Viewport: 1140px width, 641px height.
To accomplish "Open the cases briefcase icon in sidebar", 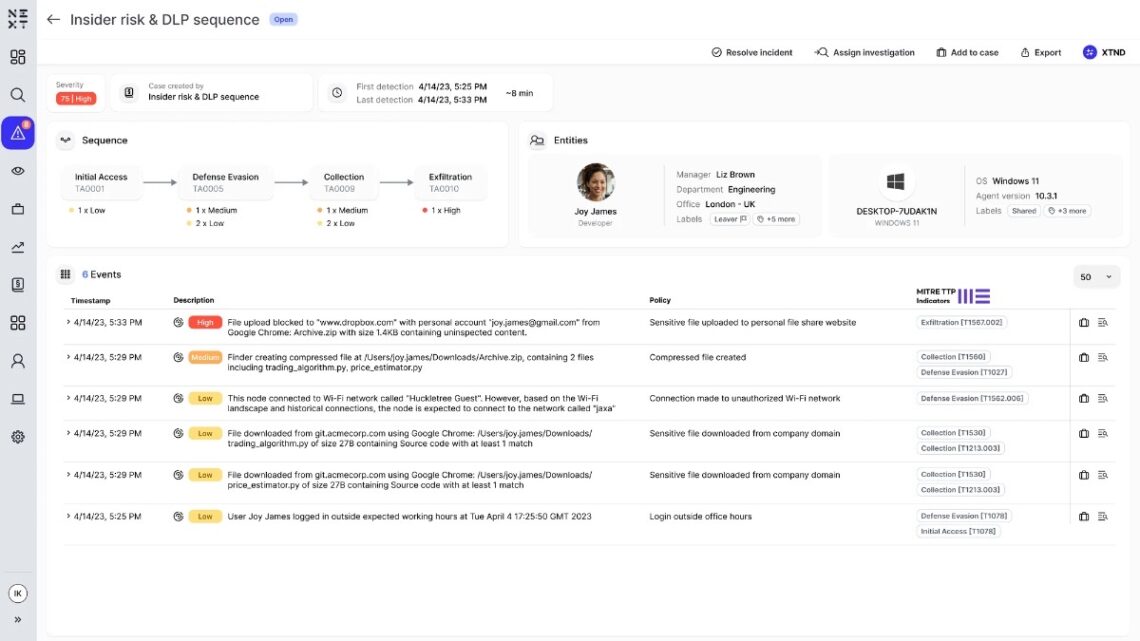I will pyautogui.click(x=18, y=208).
